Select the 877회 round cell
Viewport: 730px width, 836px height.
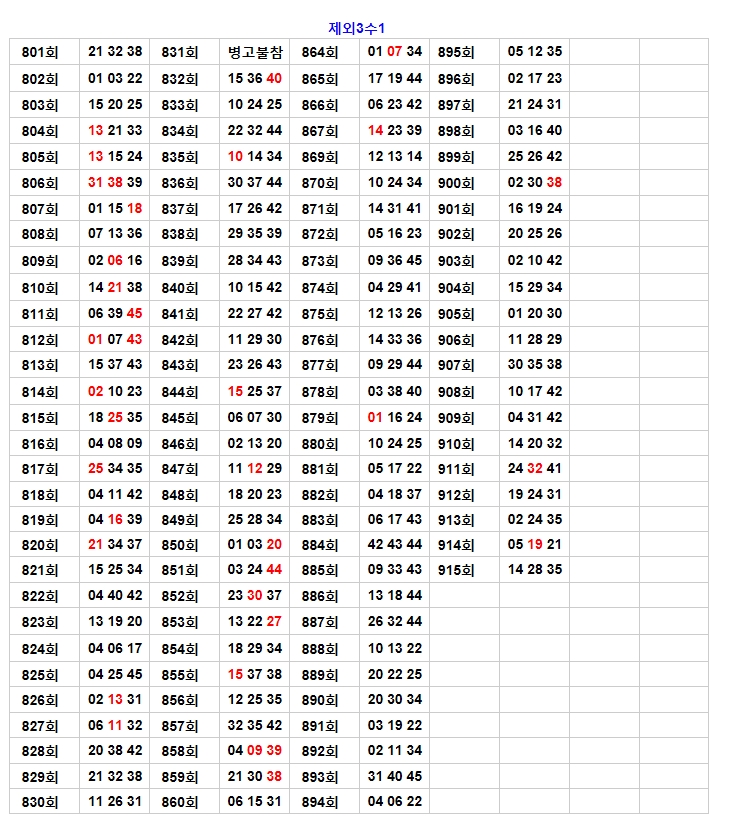320,365
